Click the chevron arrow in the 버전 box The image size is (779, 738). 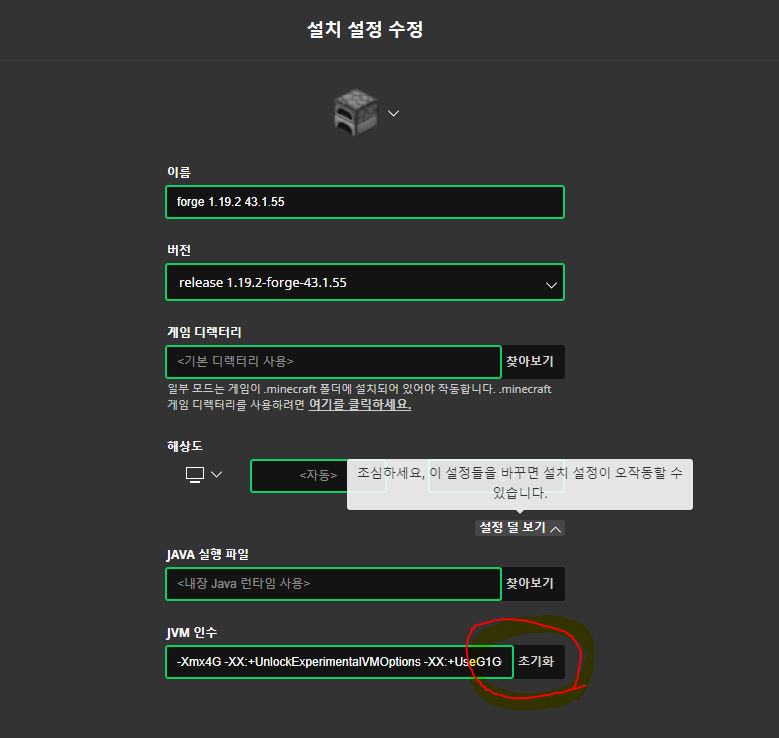click(x=551, y=285)
